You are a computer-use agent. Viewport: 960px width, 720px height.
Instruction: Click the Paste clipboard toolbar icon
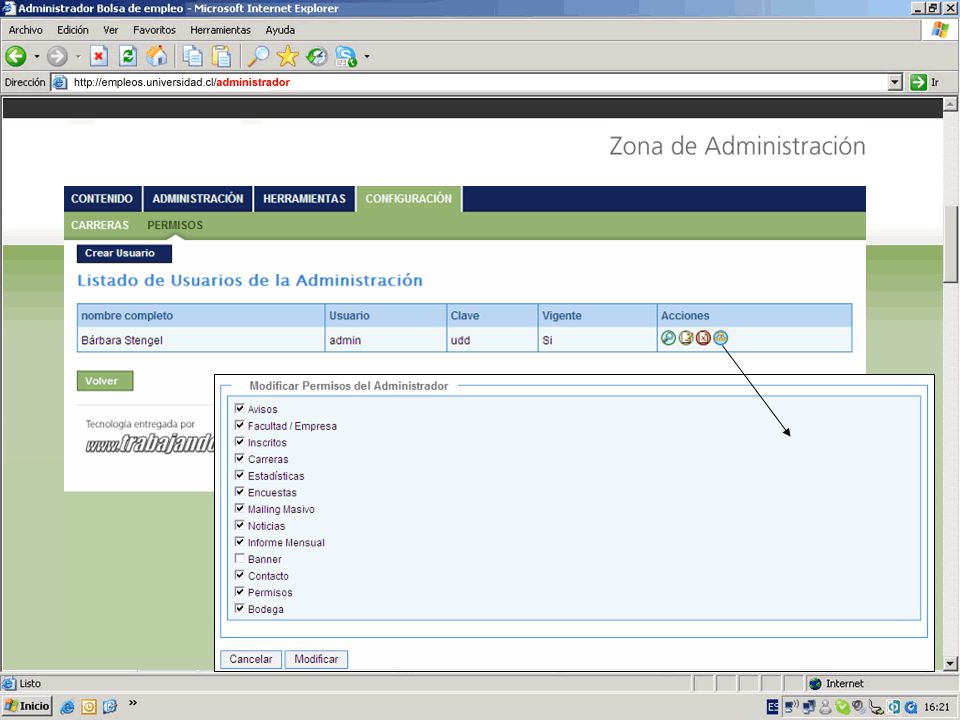point(221,56)
